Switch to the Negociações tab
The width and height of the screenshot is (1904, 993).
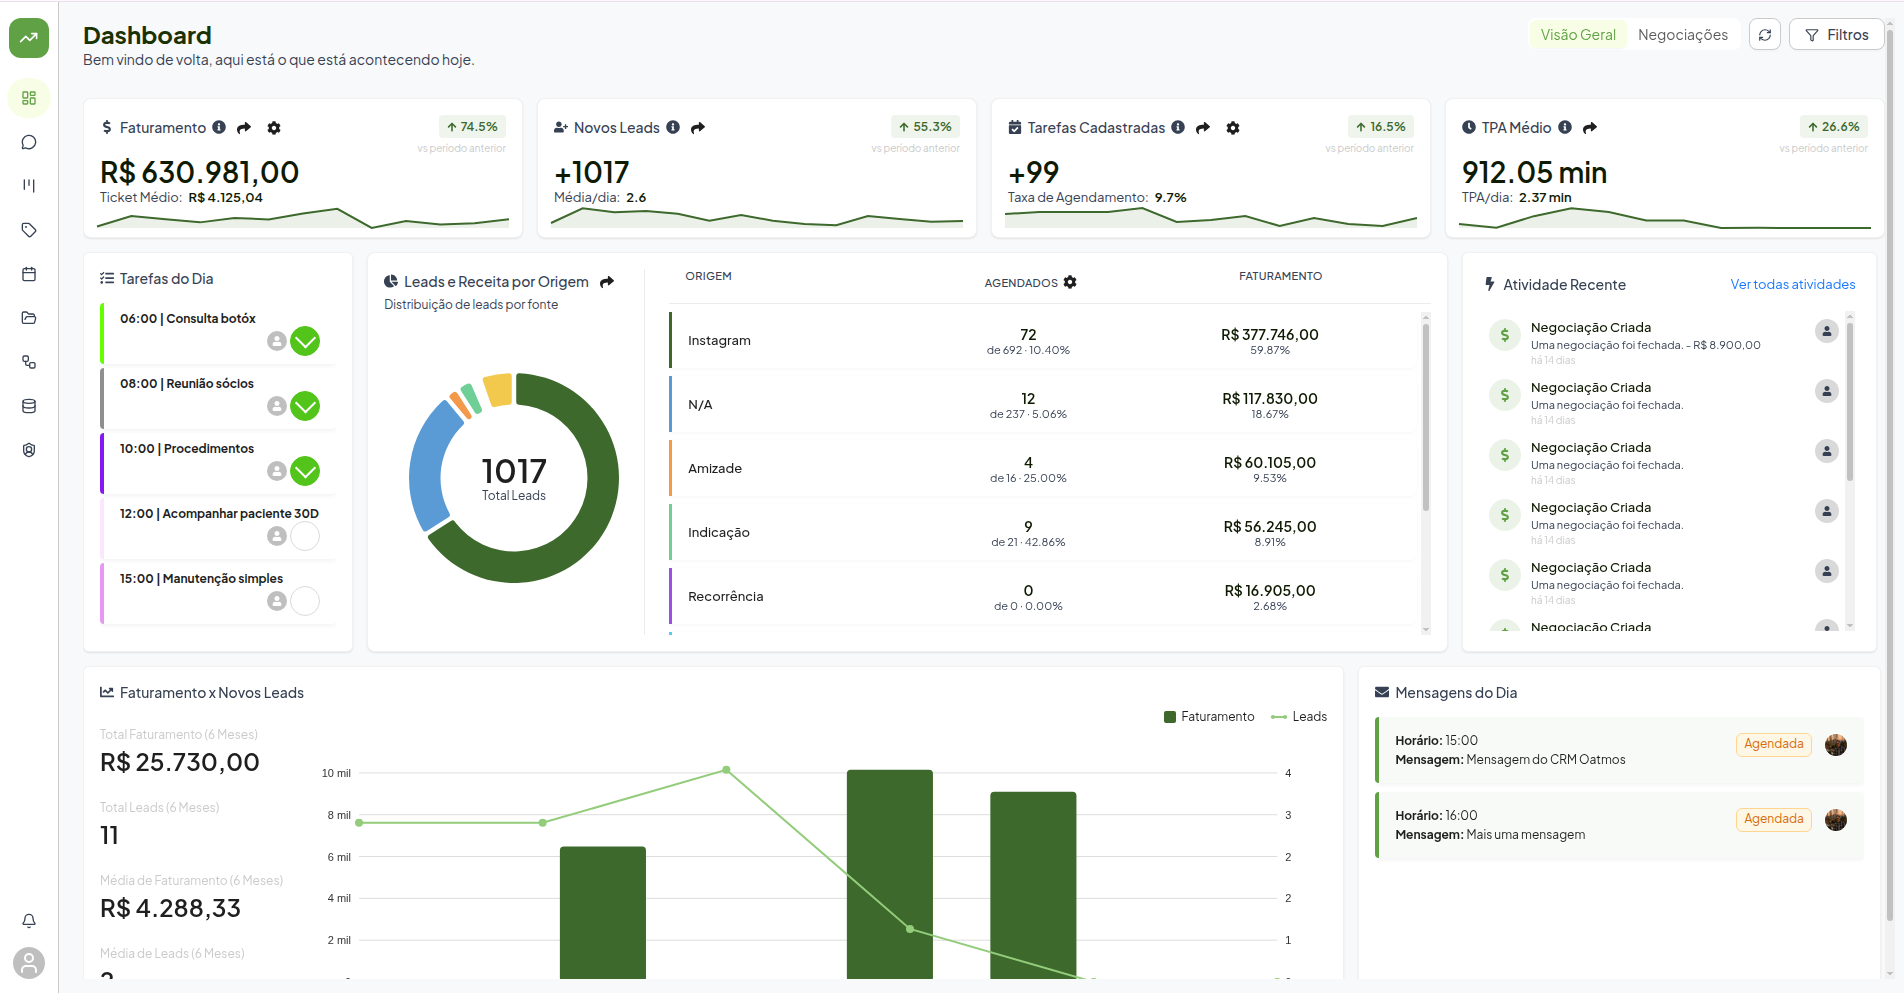[x=1682, y=35]
